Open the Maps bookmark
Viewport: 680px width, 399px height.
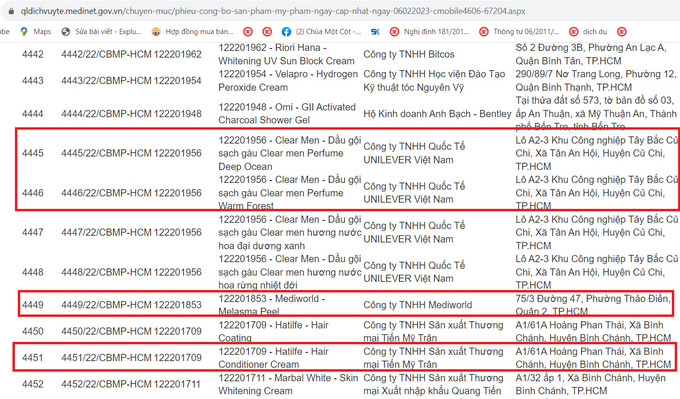pos(36,32)
